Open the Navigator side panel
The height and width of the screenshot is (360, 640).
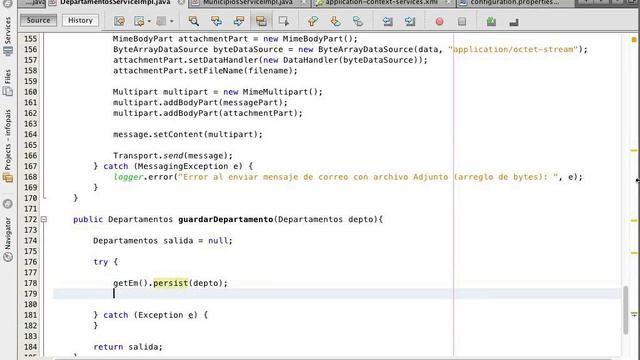tap(8, 240)
